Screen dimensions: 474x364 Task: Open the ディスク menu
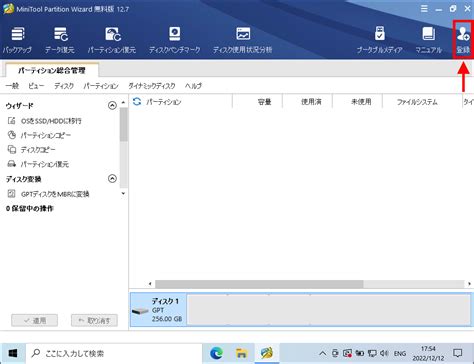point(64,86)
